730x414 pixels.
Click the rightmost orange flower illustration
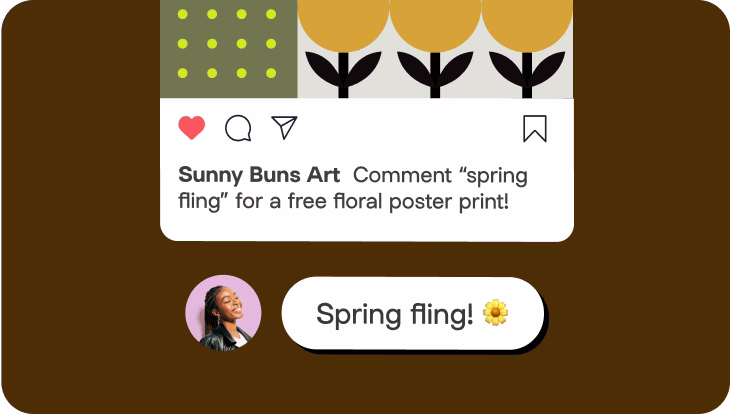pos(527,47)
